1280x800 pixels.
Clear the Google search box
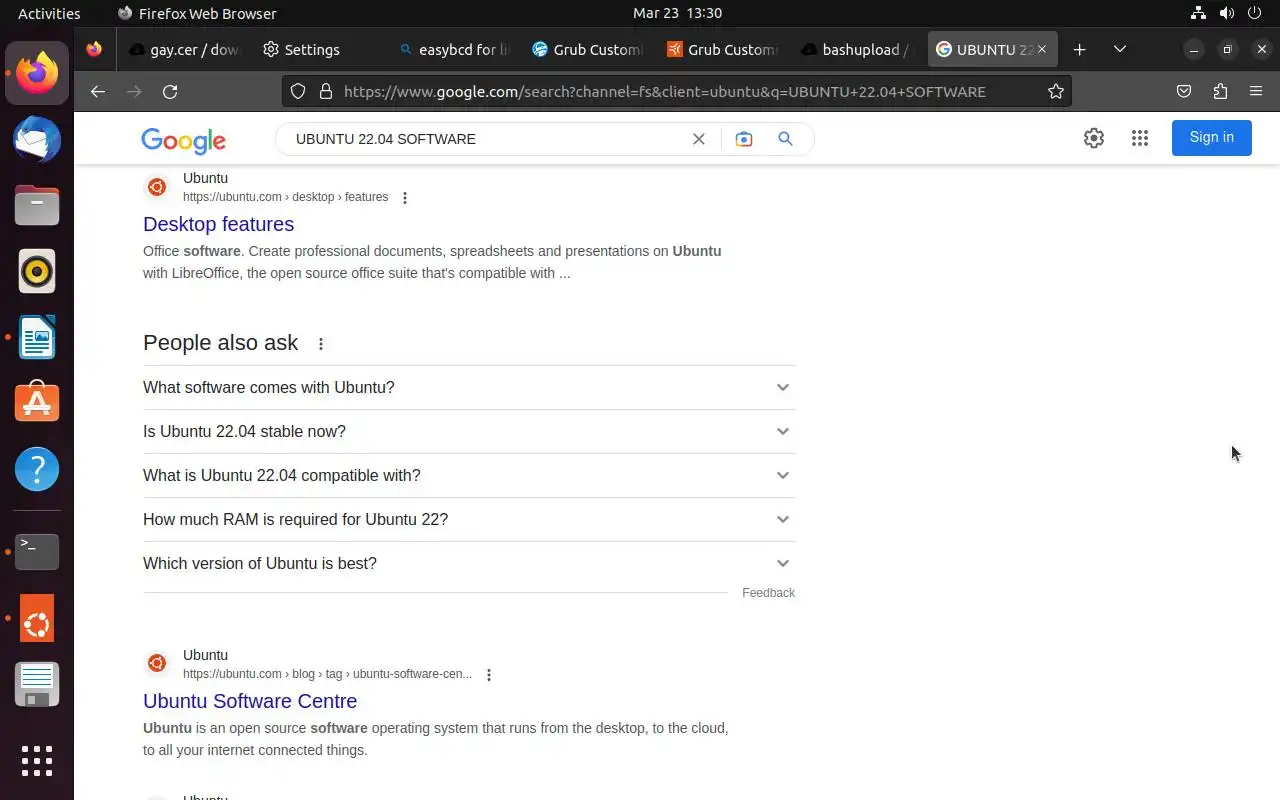[x=699, y=139]
